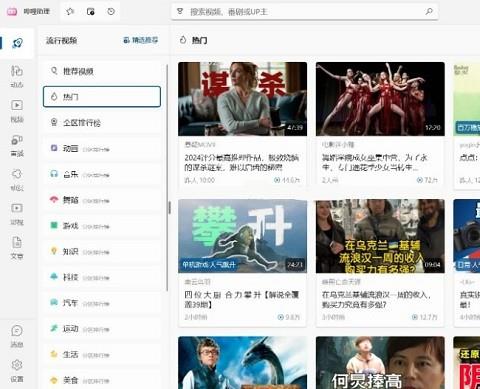Click the 流行视频 panel title

pos(62,41)
